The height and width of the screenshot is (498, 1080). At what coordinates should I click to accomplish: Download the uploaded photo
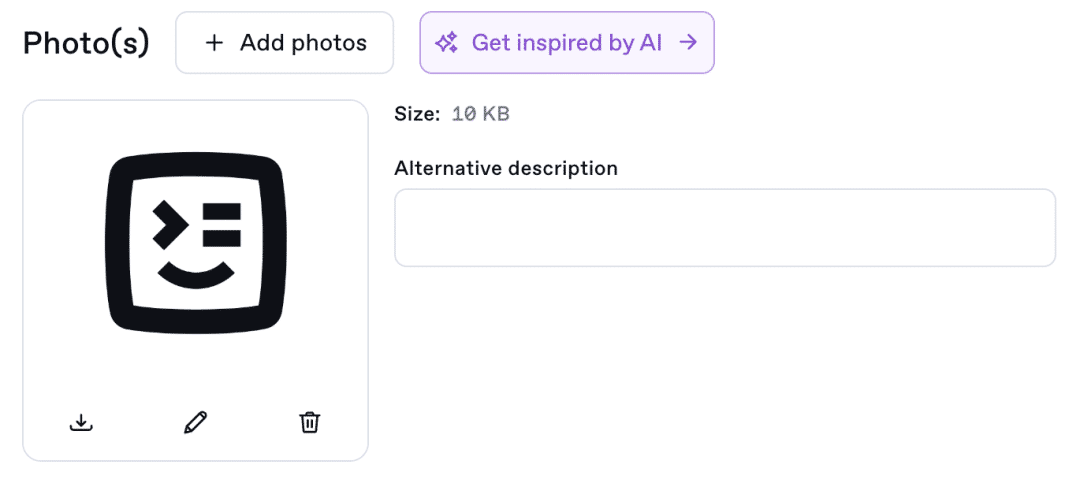(81, 422)
